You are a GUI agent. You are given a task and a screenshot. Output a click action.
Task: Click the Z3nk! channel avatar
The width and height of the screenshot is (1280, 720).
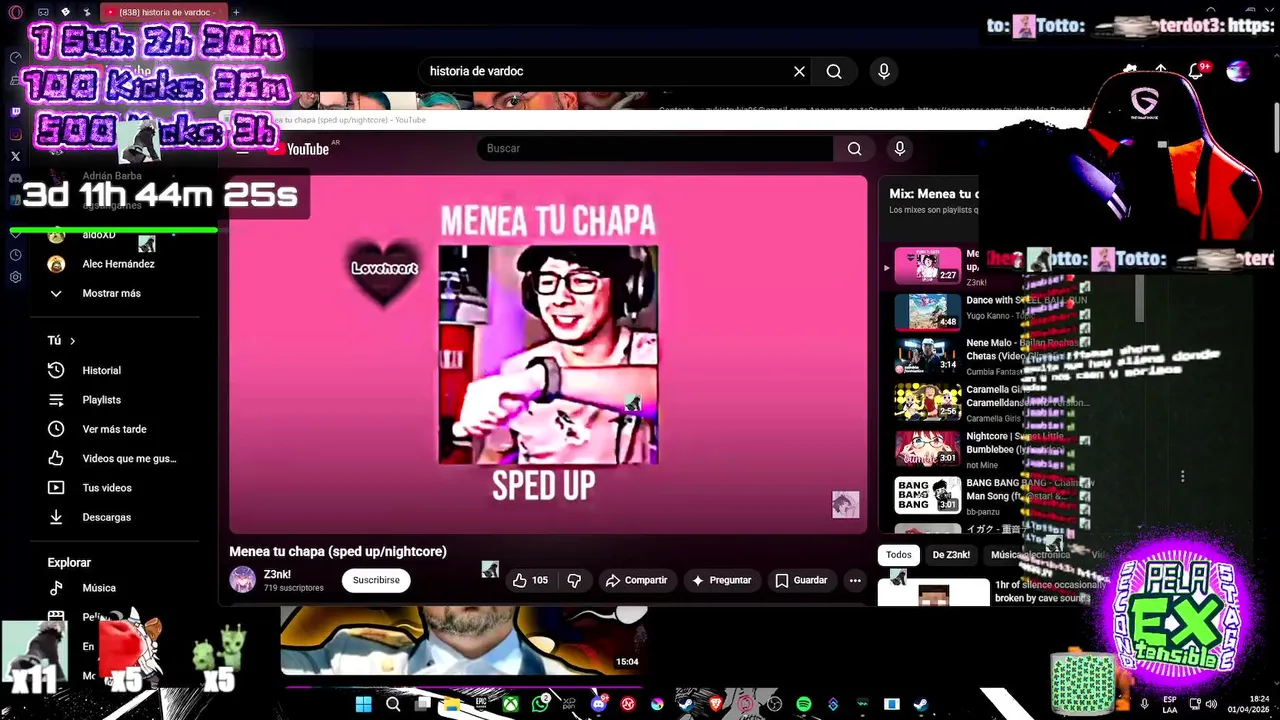point(242,580)
